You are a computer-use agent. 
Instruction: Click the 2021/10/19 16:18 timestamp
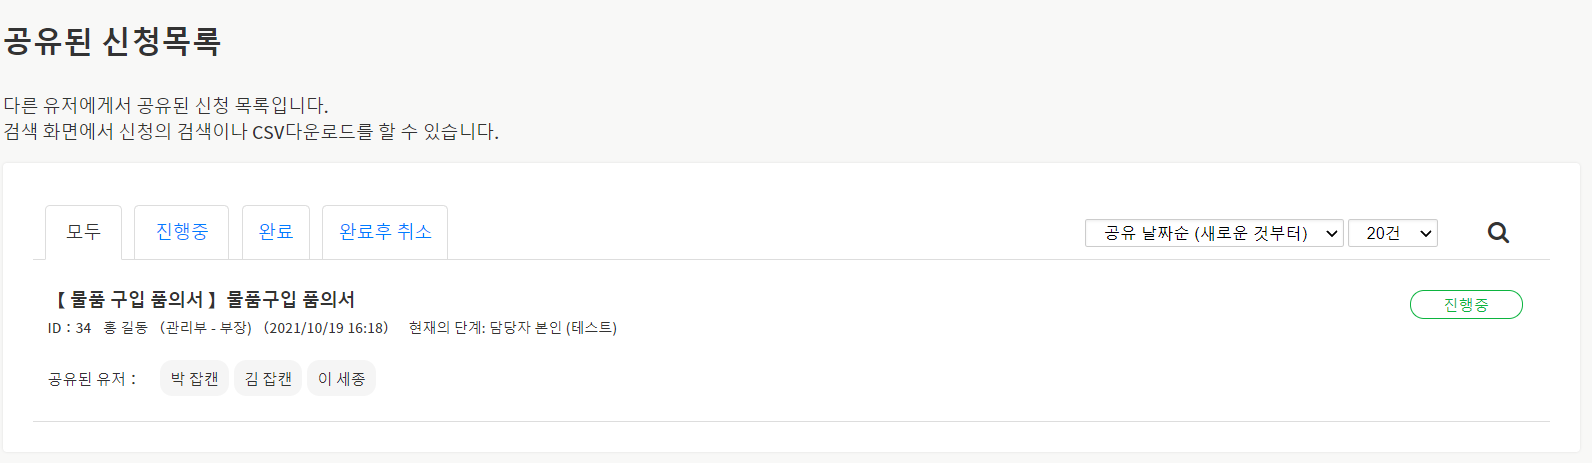326,328
